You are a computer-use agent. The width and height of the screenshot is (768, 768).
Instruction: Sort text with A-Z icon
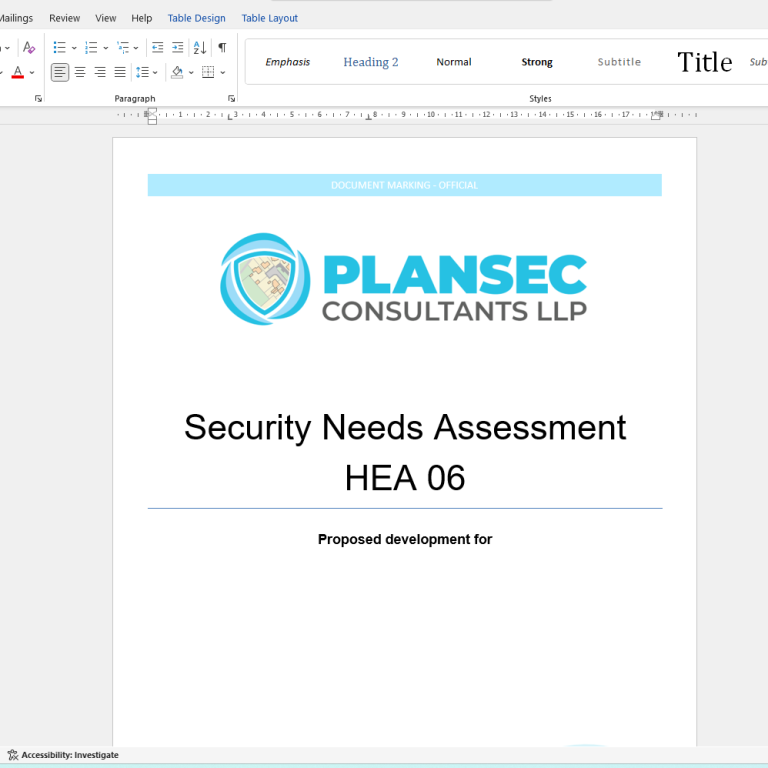click(x=199, y=48)
